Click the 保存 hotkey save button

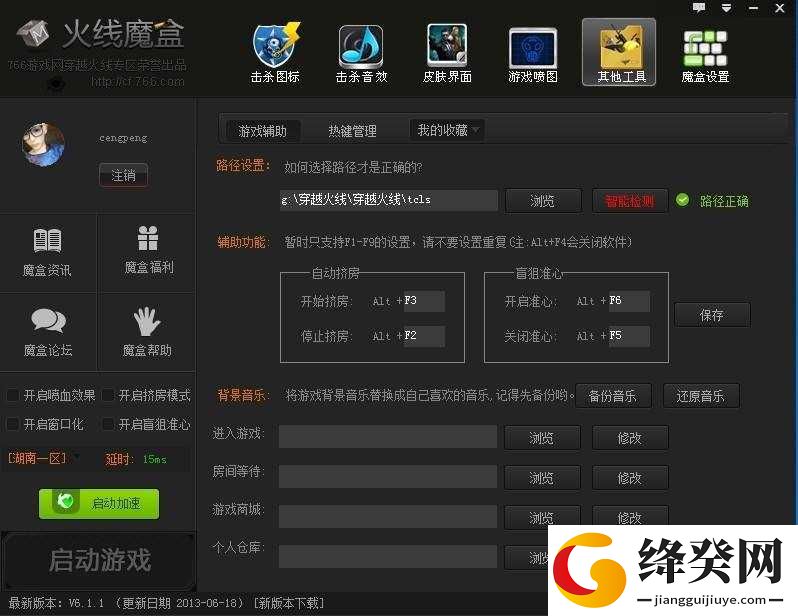pyautogui.click(x=712, y=315)
